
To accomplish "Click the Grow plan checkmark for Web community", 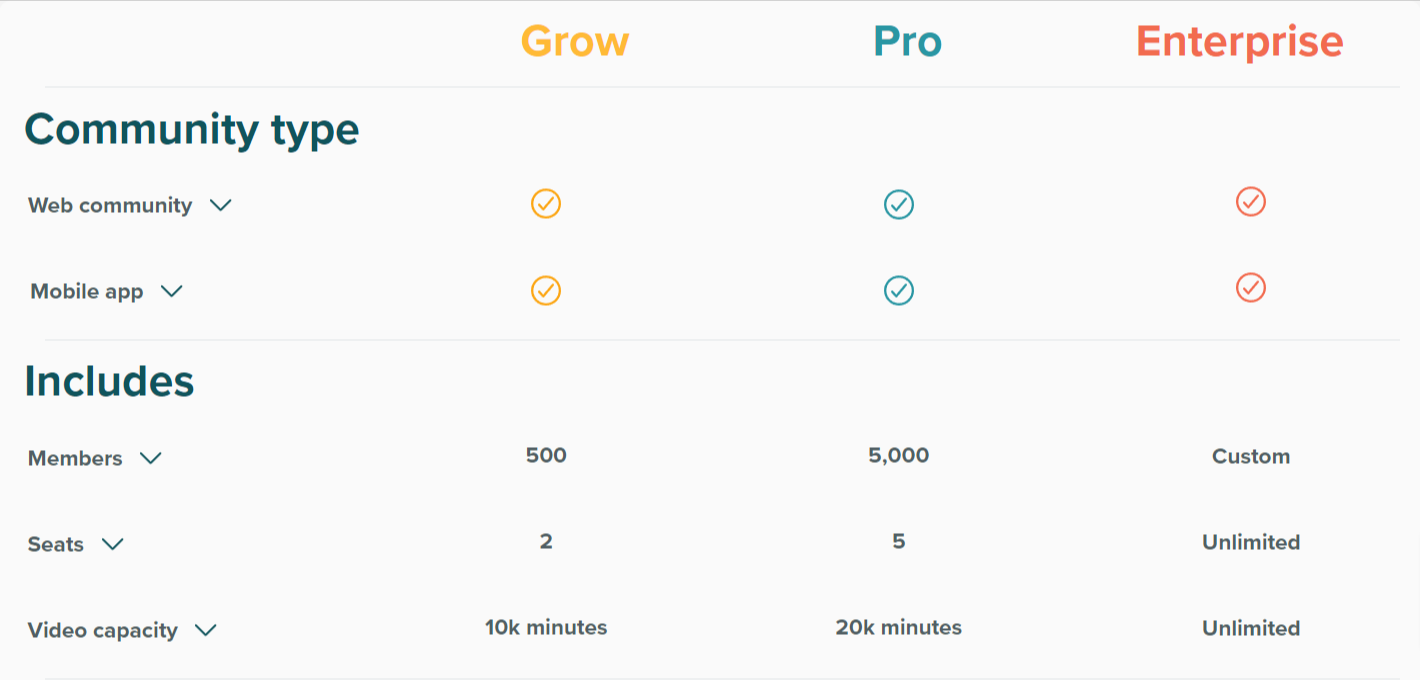I will [x=546, y=203].
